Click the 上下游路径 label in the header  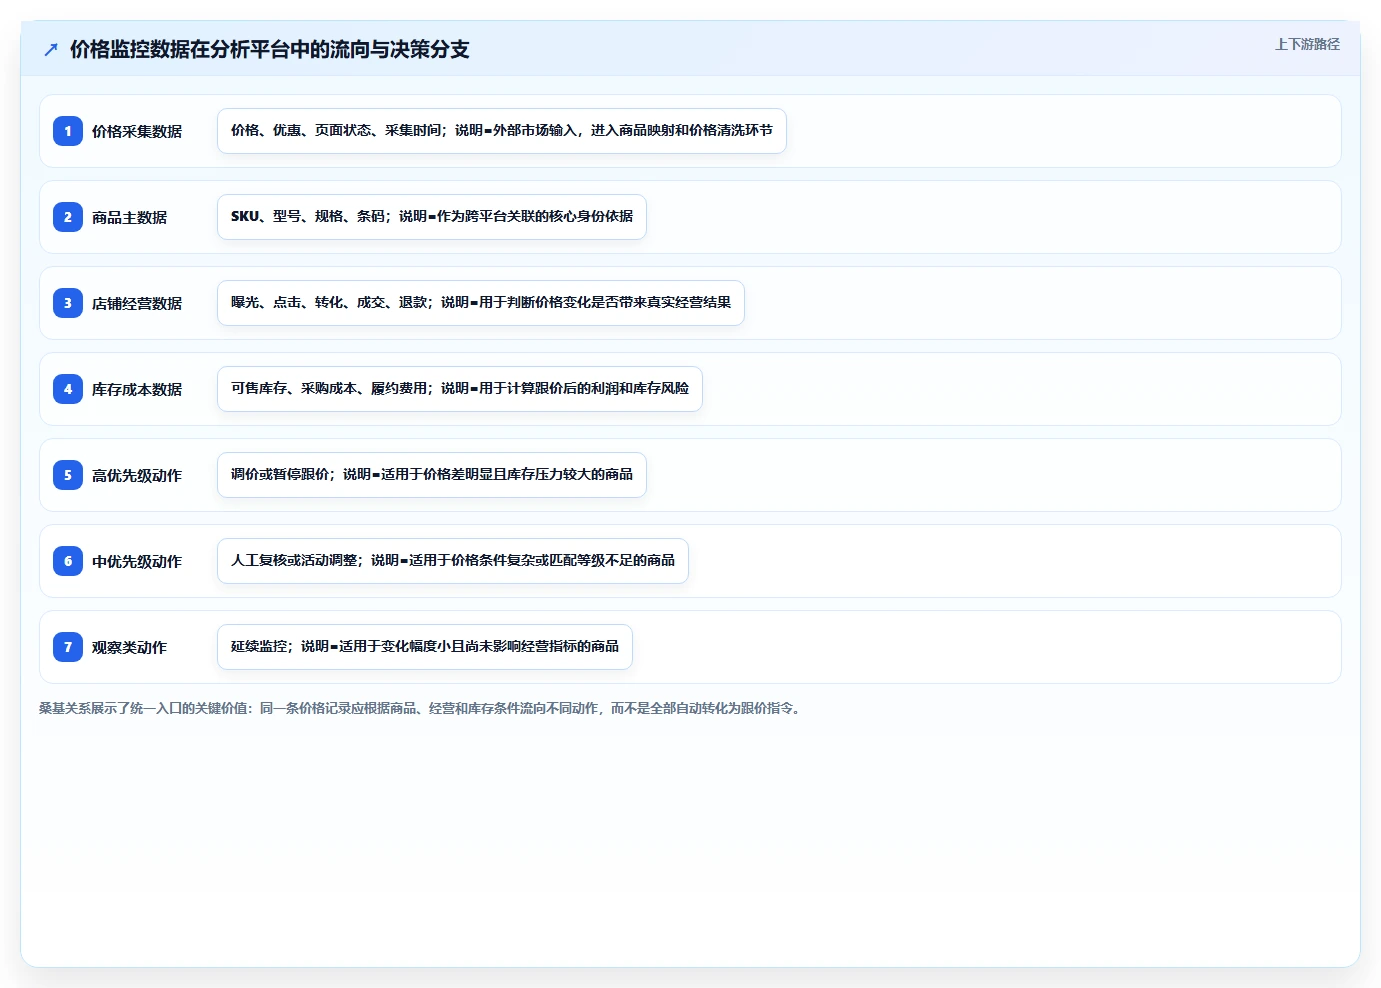coord(1307,44)
